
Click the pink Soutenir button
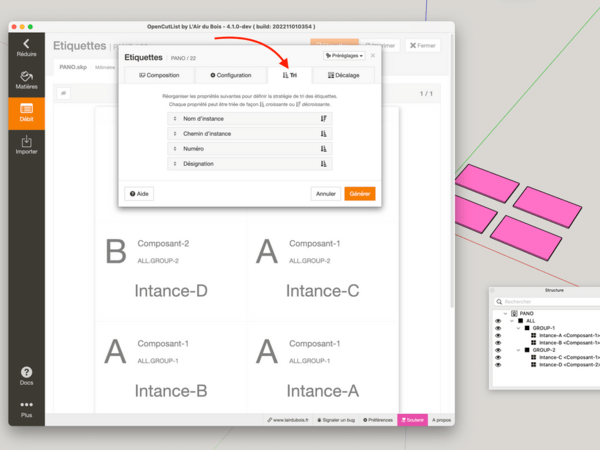411,420
